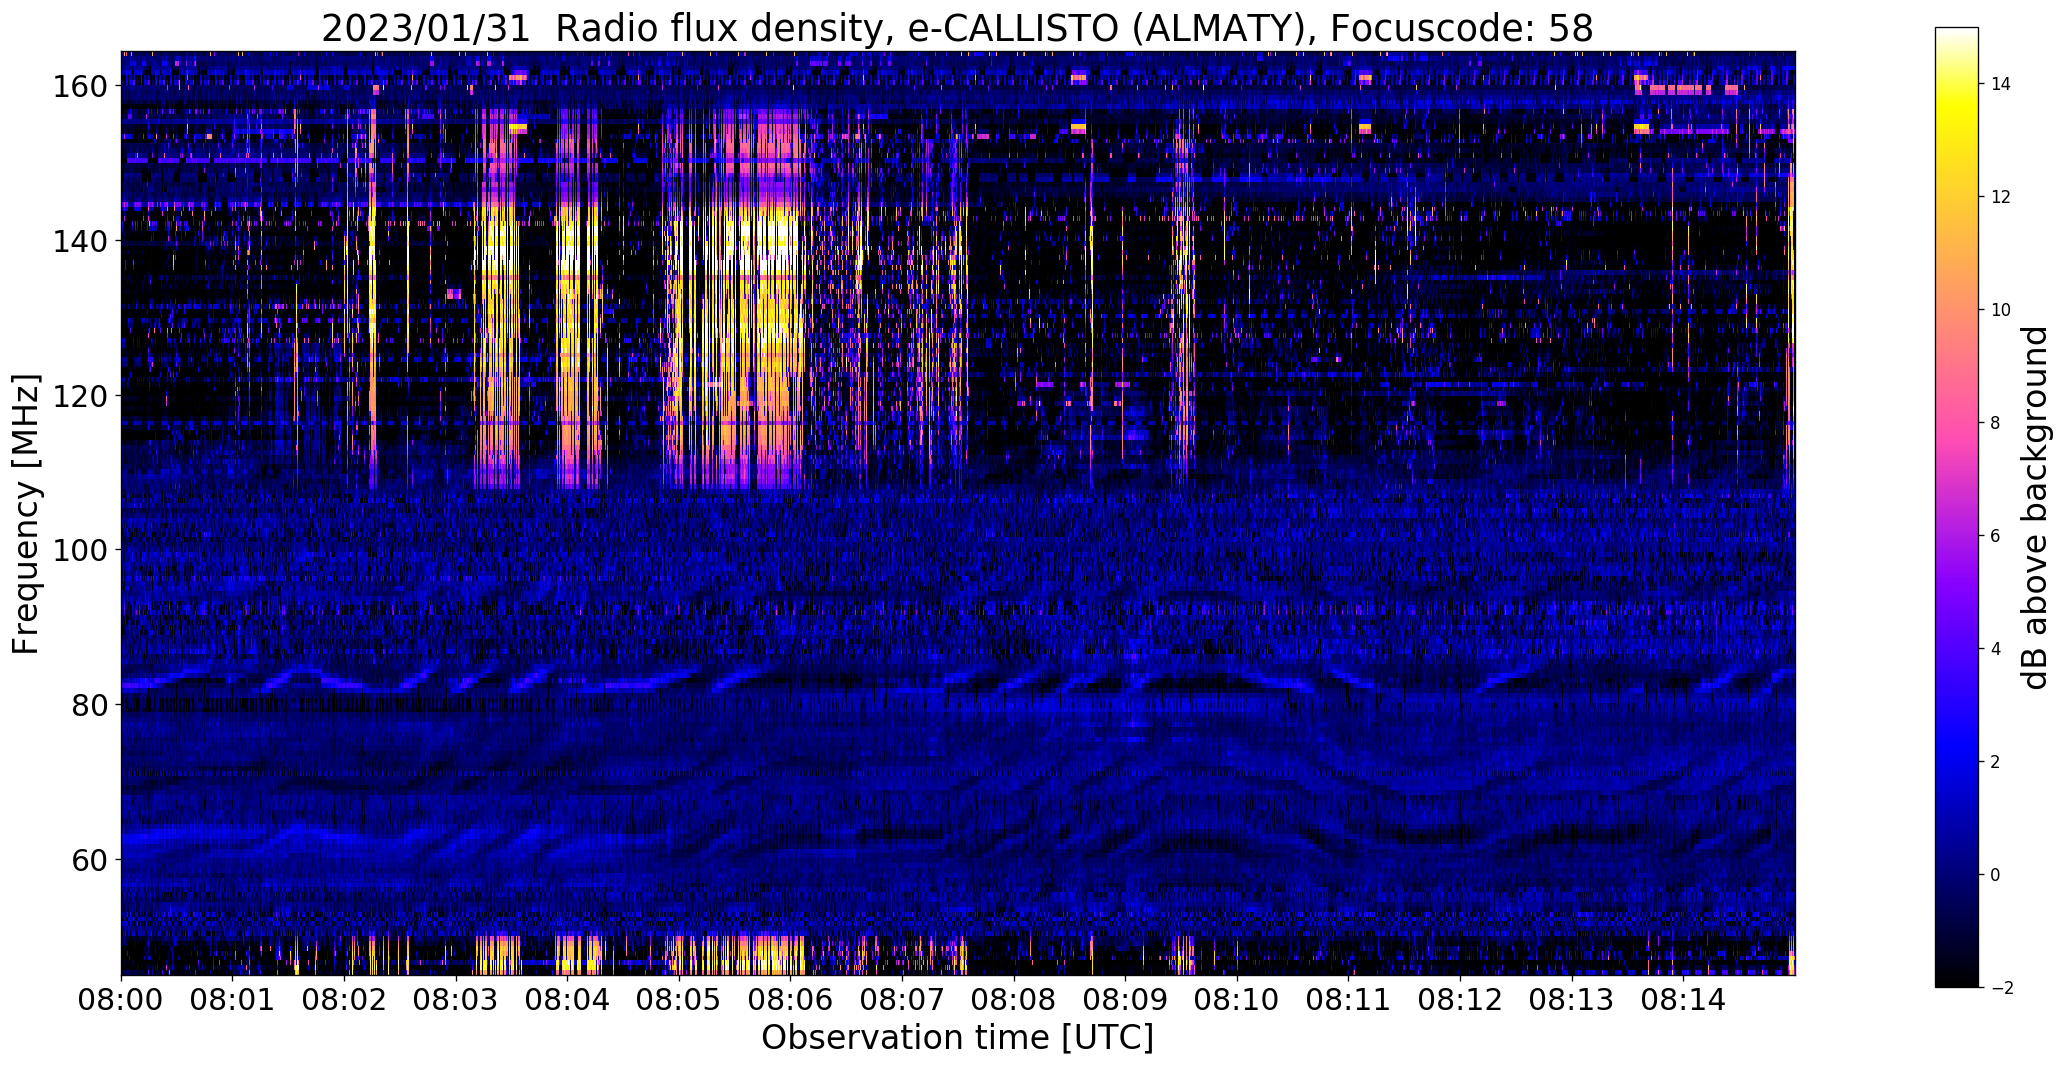The image size is (2066, 1067).
Task: Select the 08:12 time tick label
Action: tap(1461, 999)
